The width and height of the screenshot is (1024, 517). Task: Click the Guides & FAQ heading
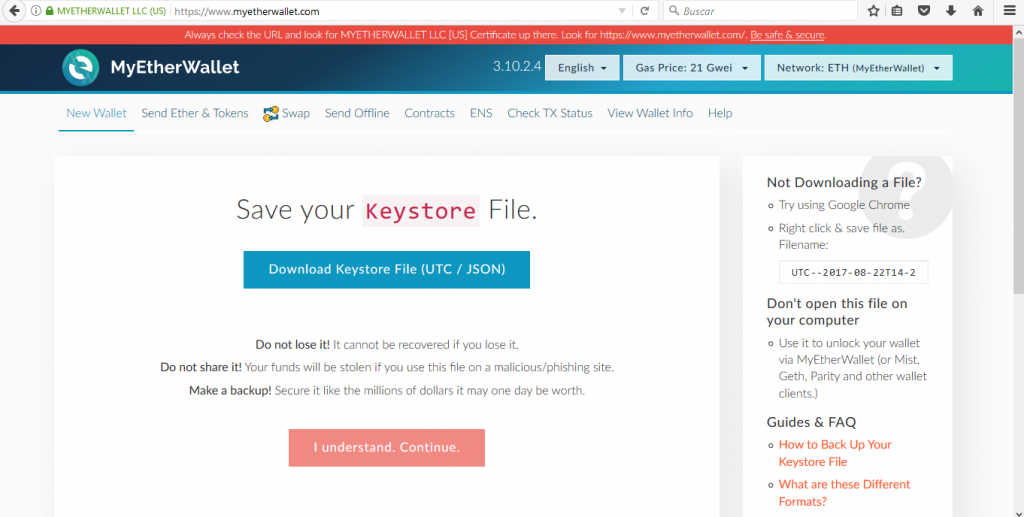coord(811,422)
